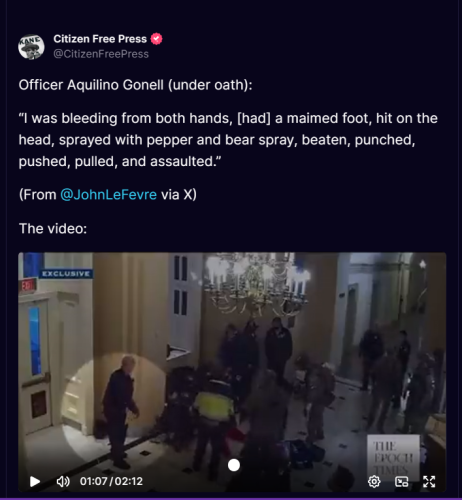462x500 pixels.
Task: Click the white video progress scrubber
Action: click(x=234, y=465)
